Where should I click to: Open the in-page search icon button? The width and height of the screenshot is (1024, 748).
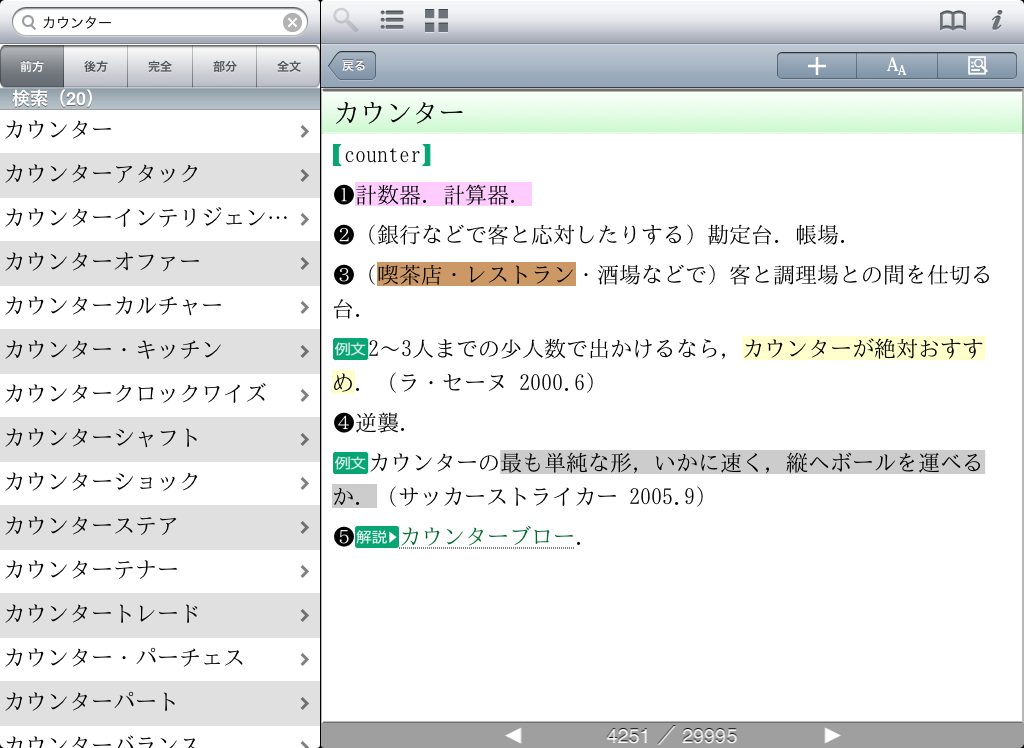976,66
